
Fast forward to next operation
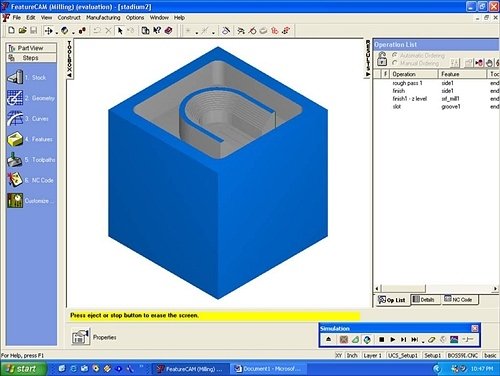414,339
